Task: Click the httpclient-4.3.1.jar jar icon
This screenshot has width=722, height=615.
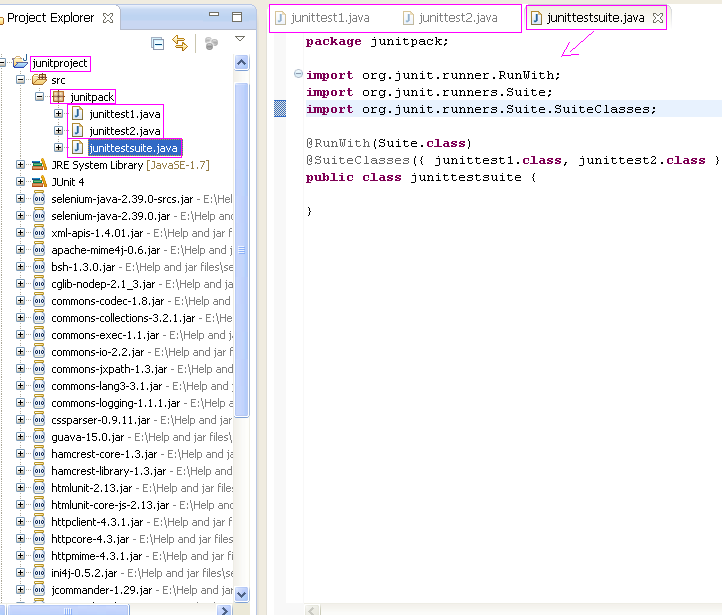Action: coord(39,522)
